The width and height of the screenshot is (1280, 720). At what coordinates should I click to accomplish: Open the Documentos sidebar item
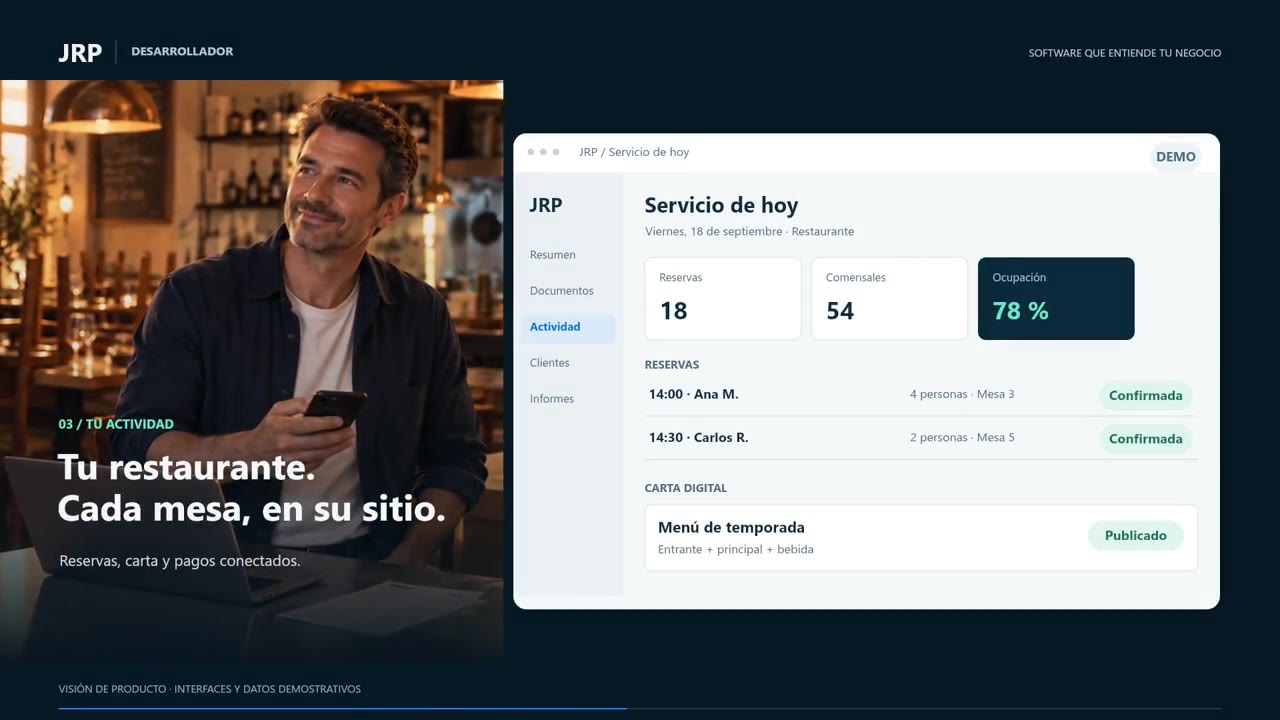562,291
